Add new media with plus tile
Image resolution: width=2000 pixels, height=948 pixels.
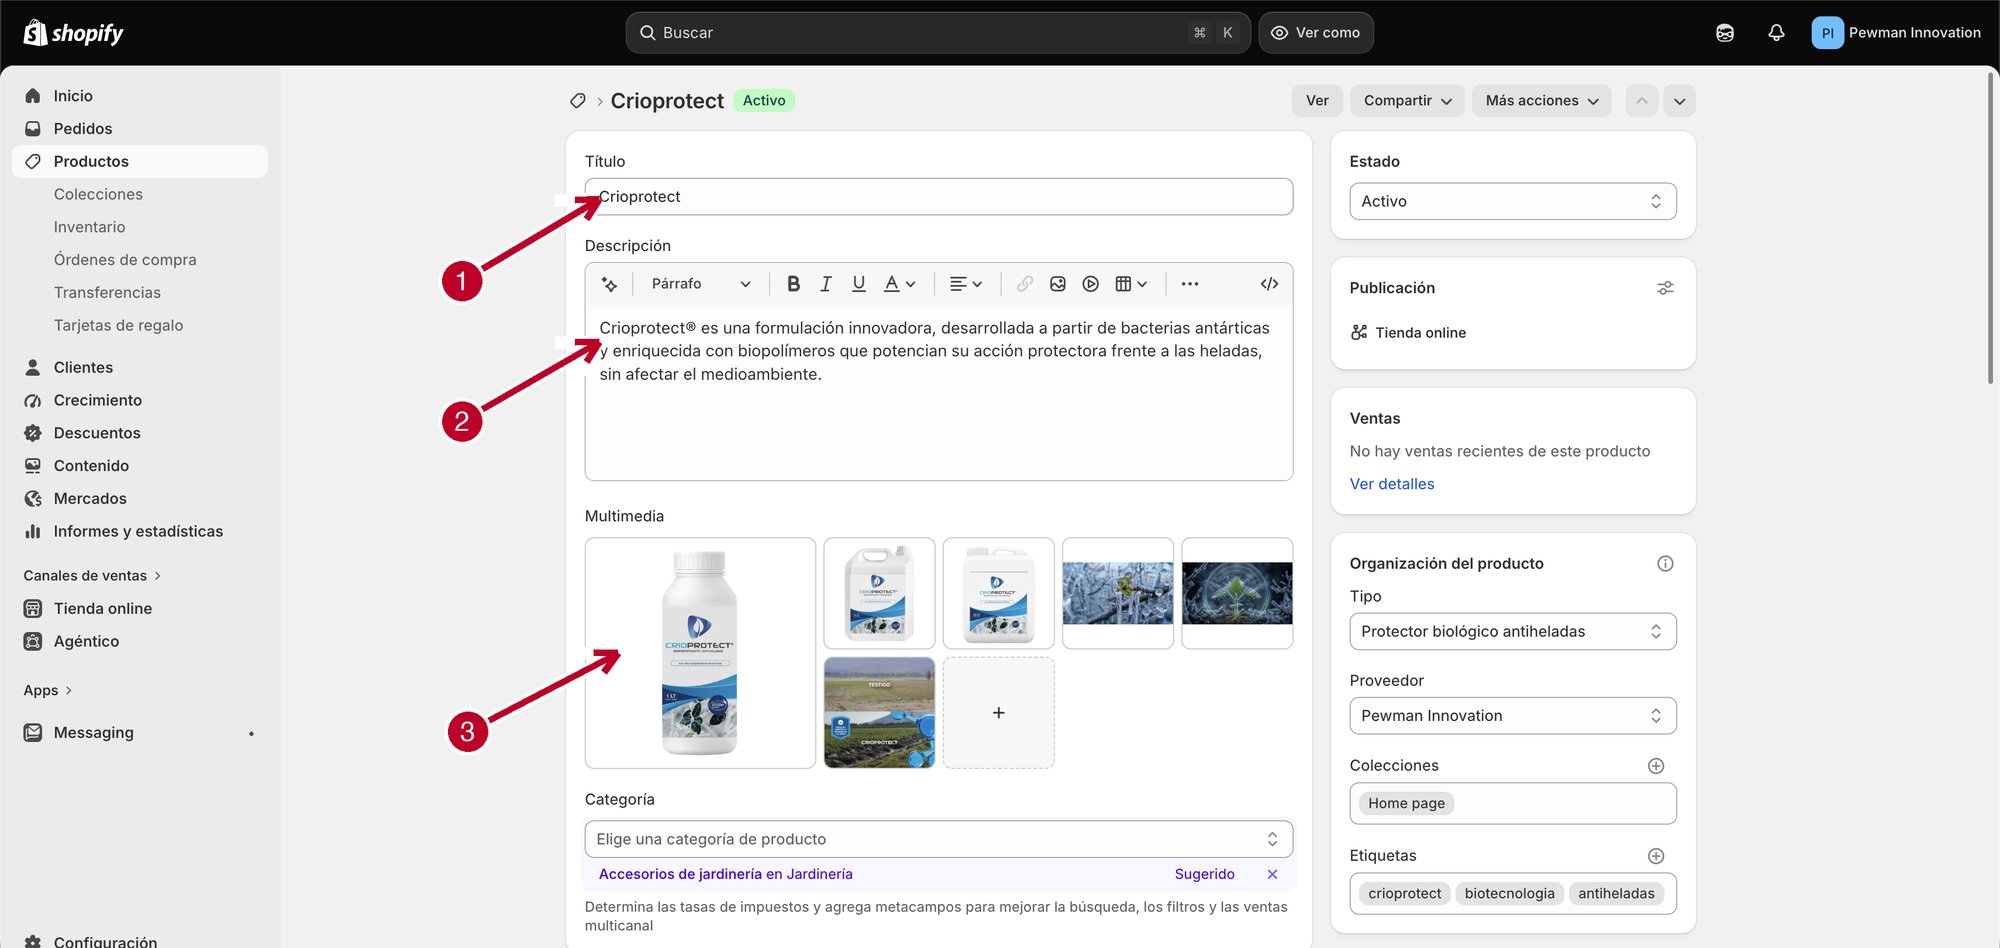(x=998, y=713)
